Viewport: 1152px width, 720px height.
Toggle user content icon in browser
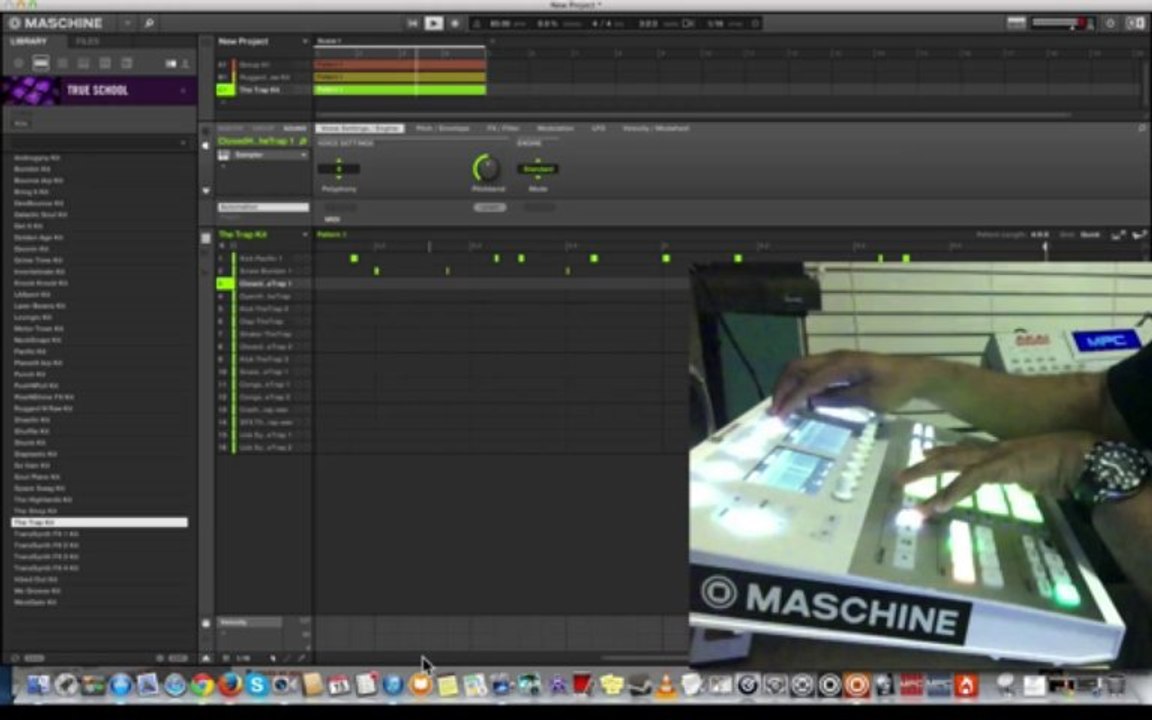click(185, 64)
